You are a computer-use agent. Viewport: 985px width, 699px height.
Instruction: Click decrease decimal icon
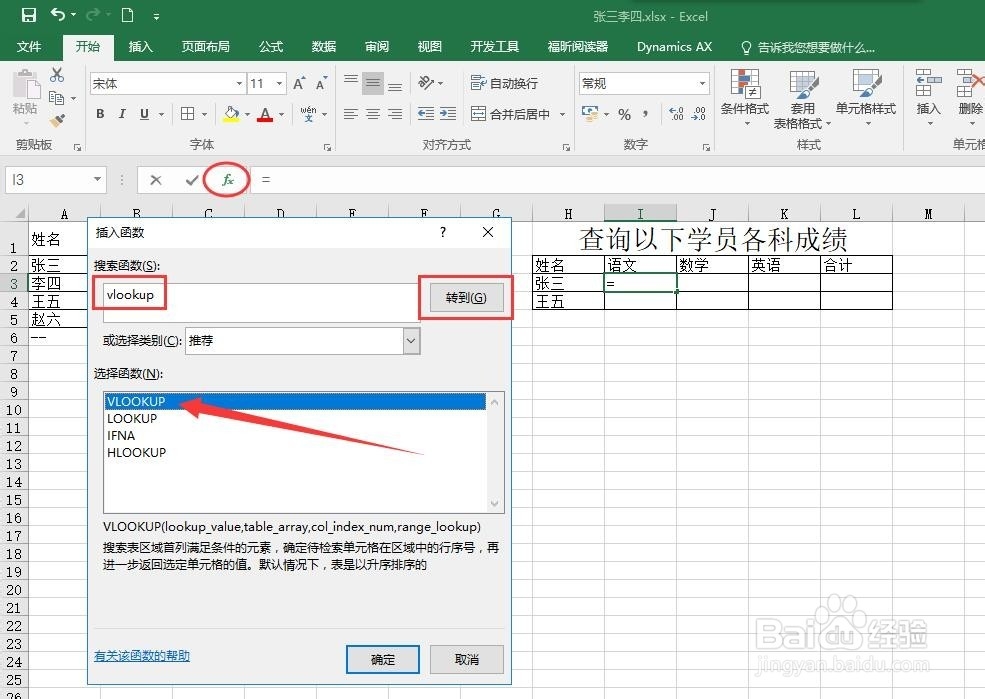pos(699,114)
